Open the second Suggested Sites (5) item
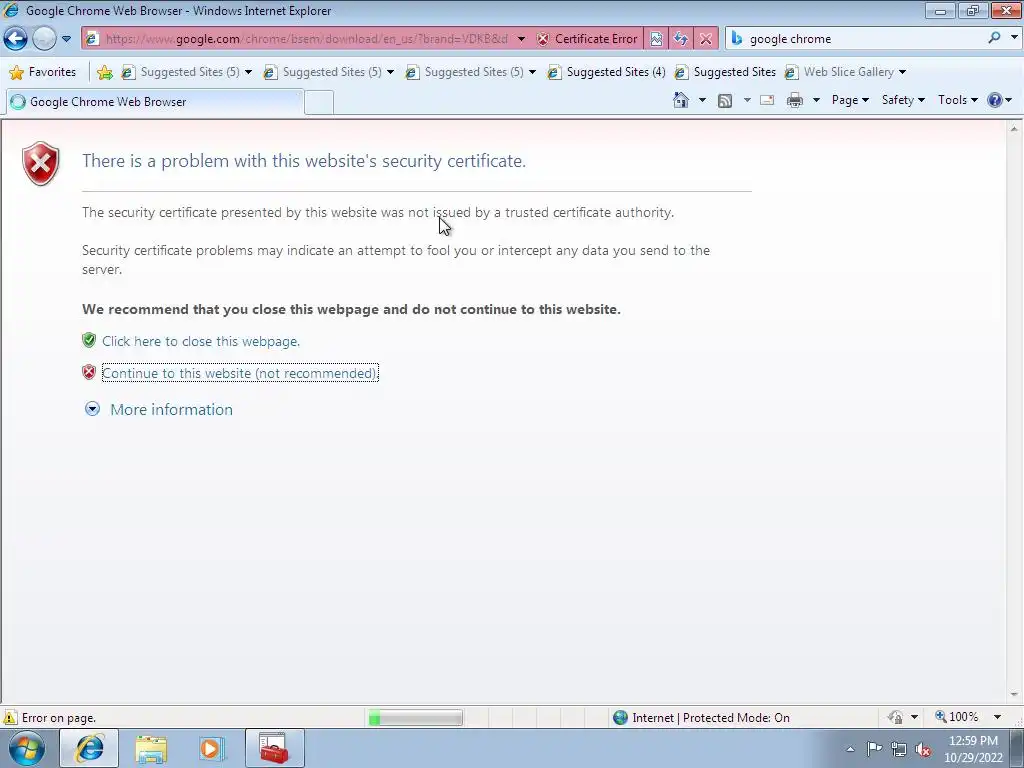 tap(328, 72)
